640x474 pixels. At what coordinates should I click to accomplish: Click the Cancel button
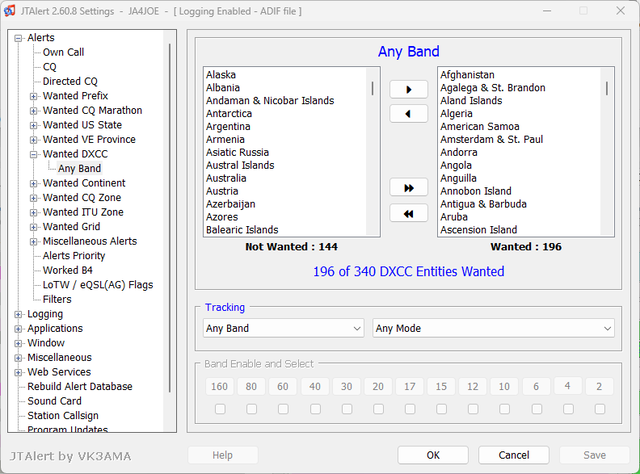tap(514, 455)
